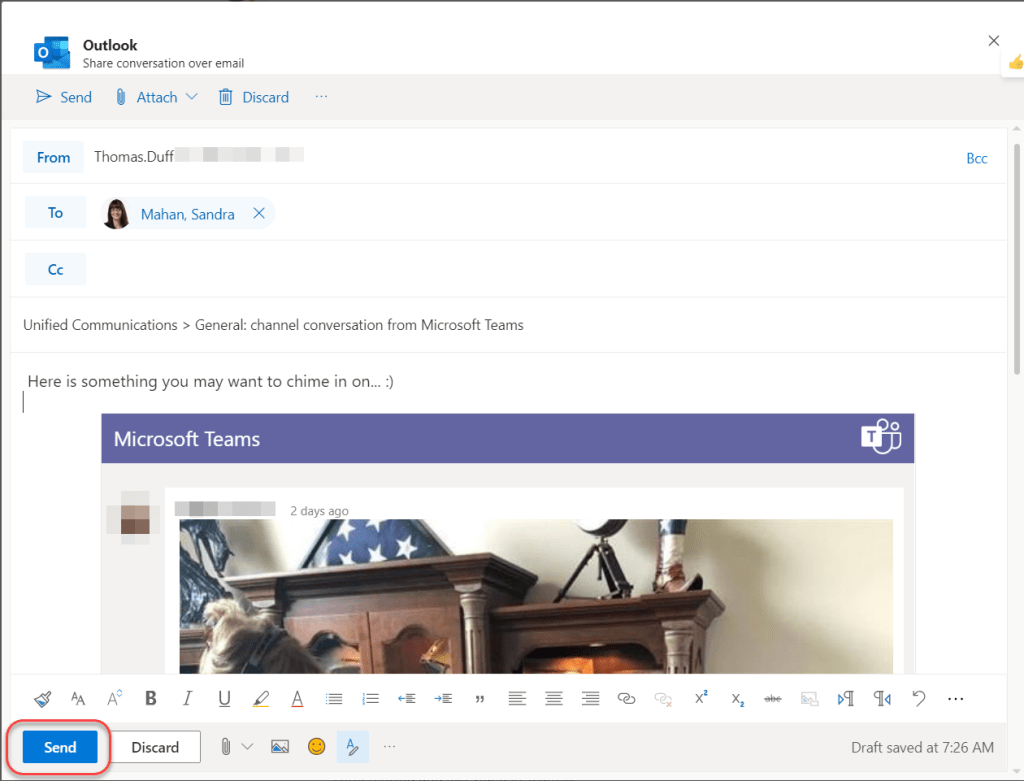Apply superscript formatting
The width and height of the screenshot is (1024, 781).
[x=700, y=698]
